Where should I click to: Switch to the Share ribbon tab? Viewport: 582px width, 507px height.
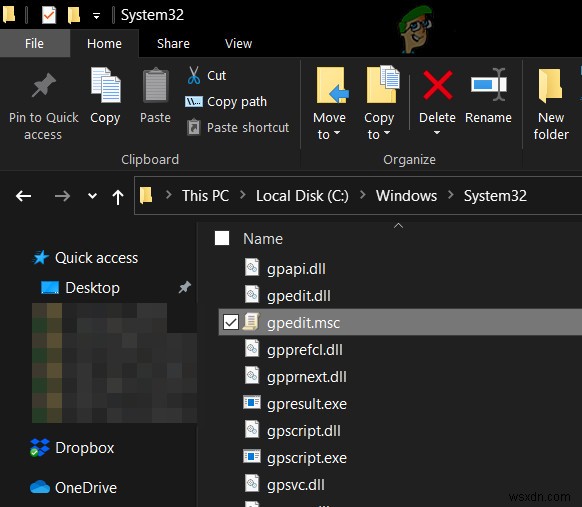click(173, 44)
